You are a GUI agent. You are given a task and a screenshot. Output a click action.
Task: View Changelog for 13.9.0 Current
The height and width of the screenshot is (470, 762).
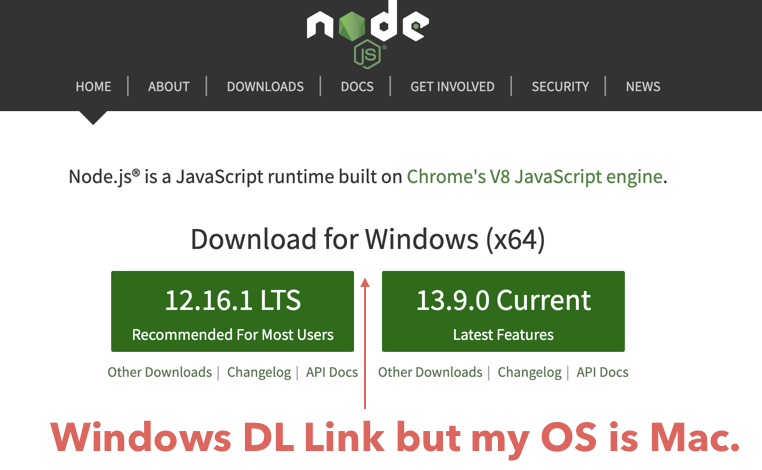(x=530, y=372)
